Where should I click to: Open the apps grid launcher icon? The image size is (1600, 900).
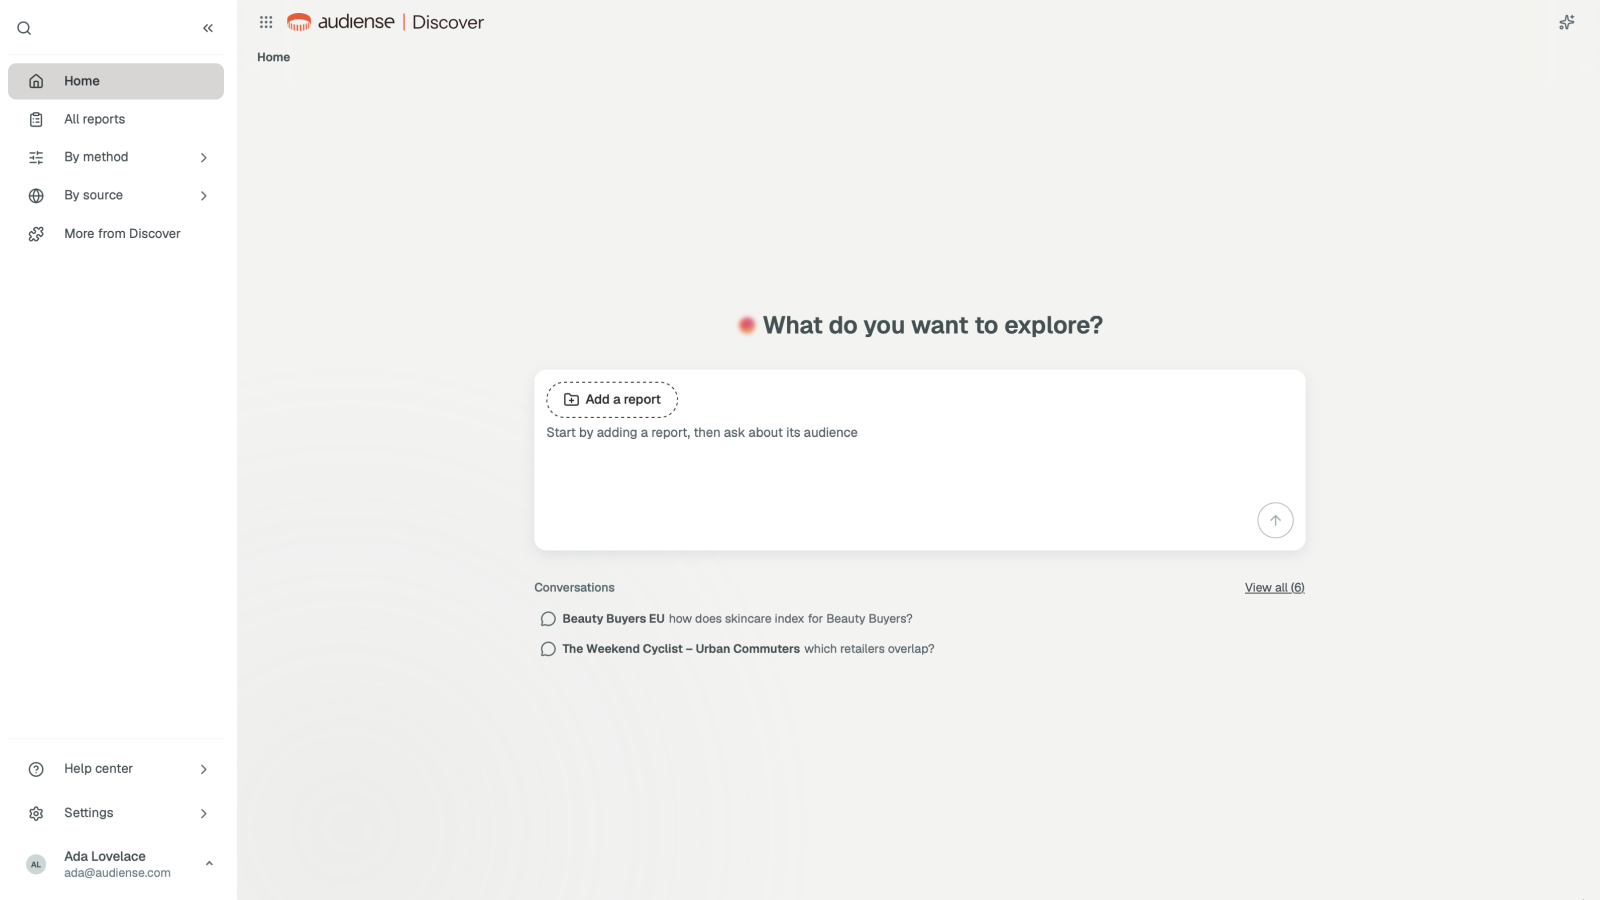pyautogui.click(x=266, y=22)
